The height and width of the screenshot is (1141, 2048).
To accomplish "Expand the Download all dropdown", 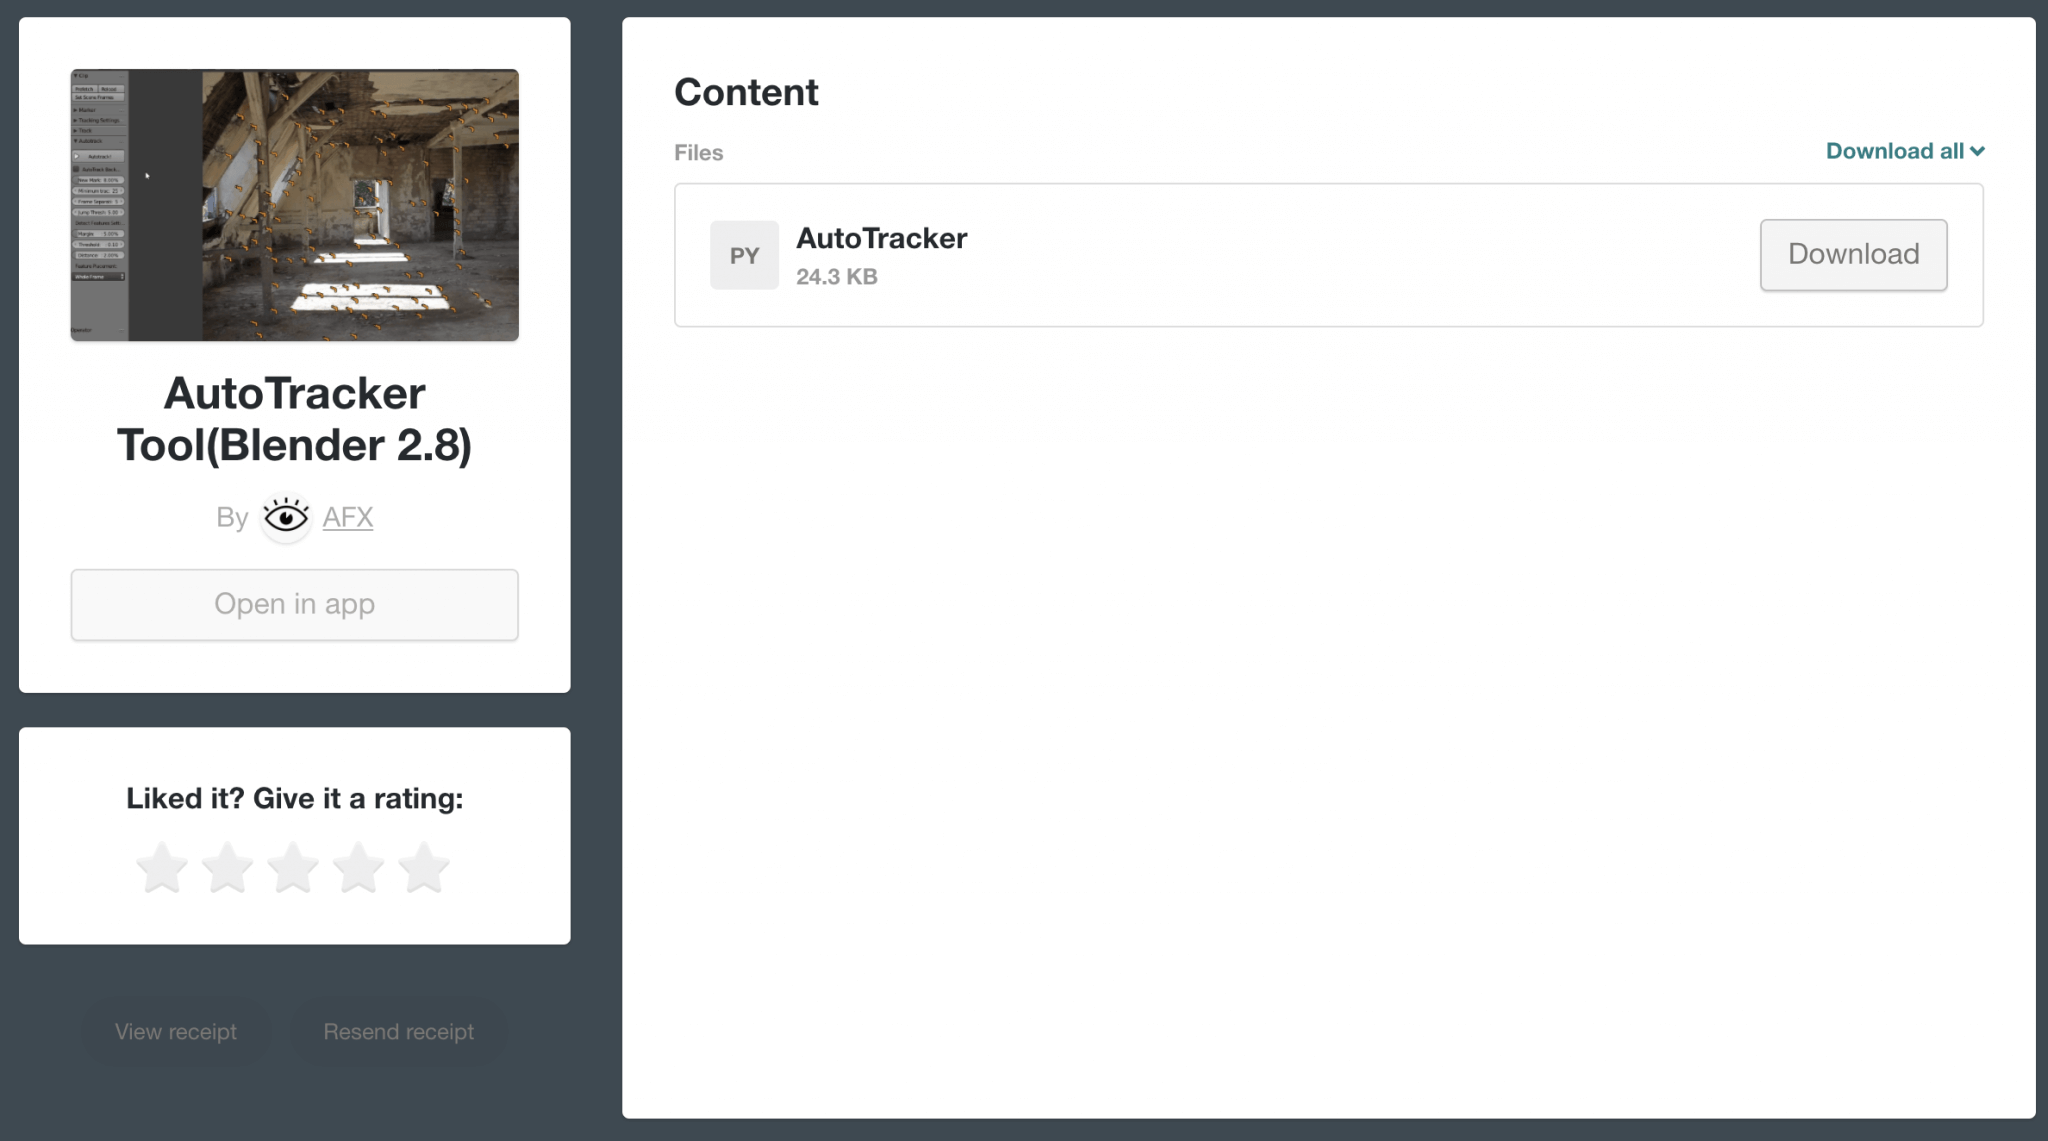I will 1904,151.
